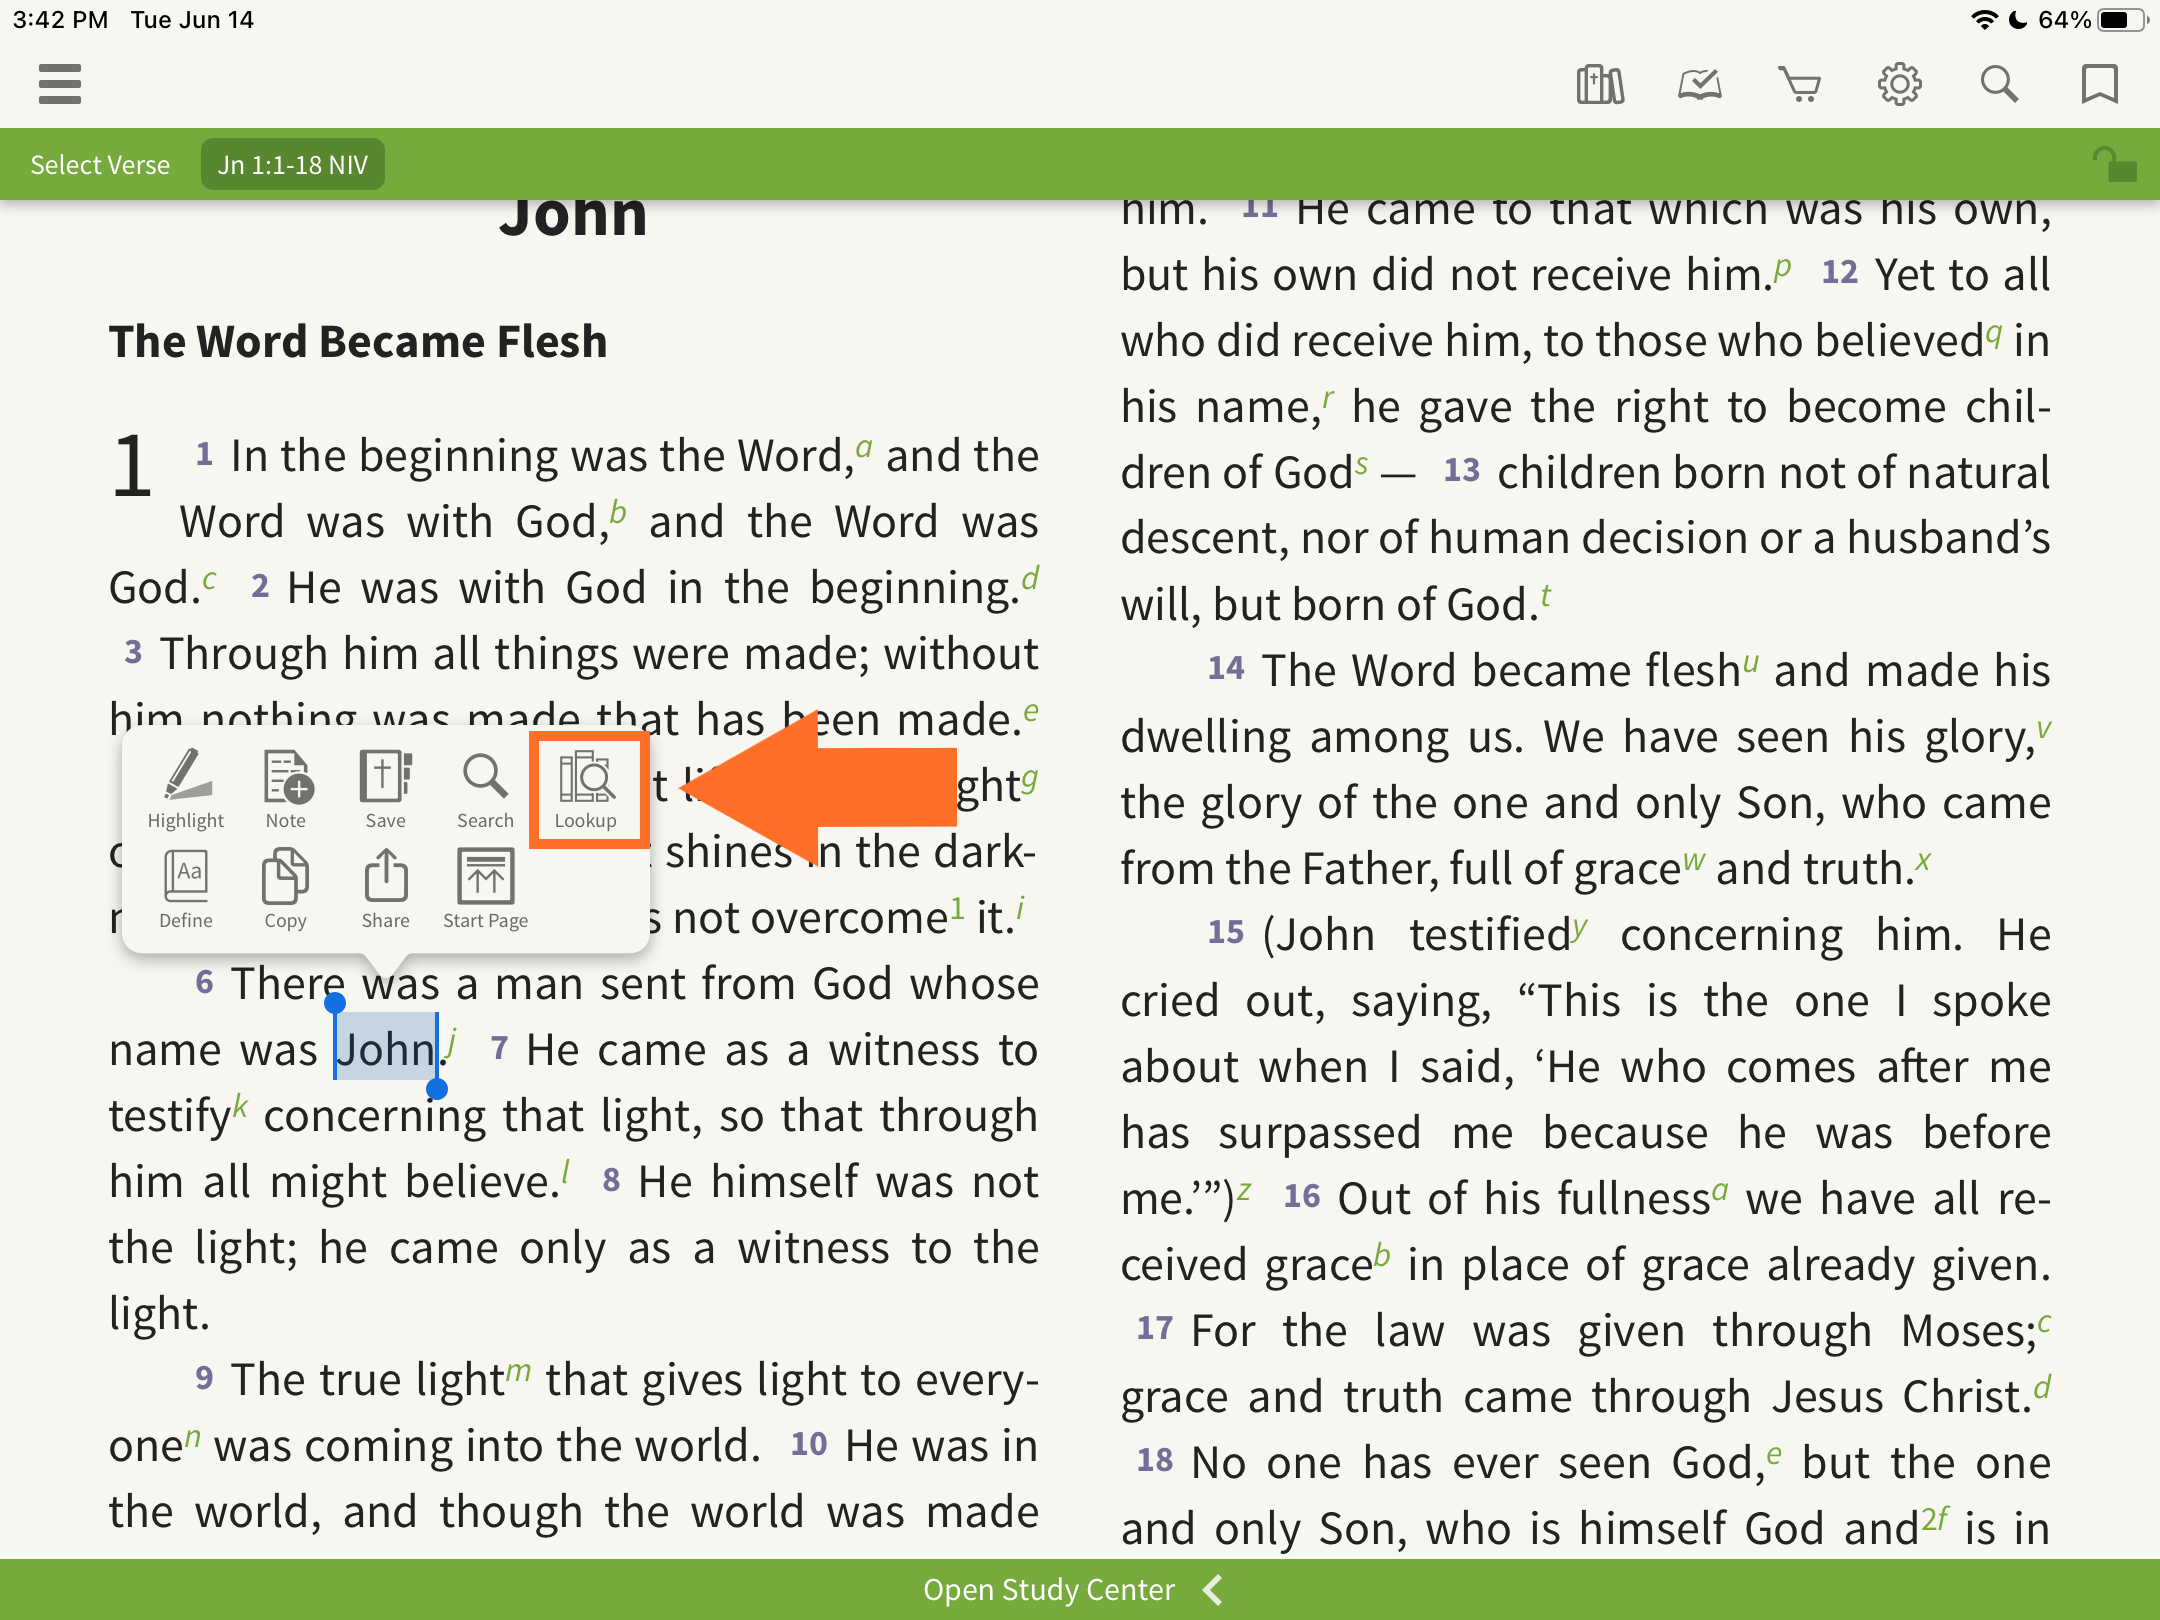Tap the top selection handle on John
Viewport: 2160px width, 1620px height.
[335, 1002]
